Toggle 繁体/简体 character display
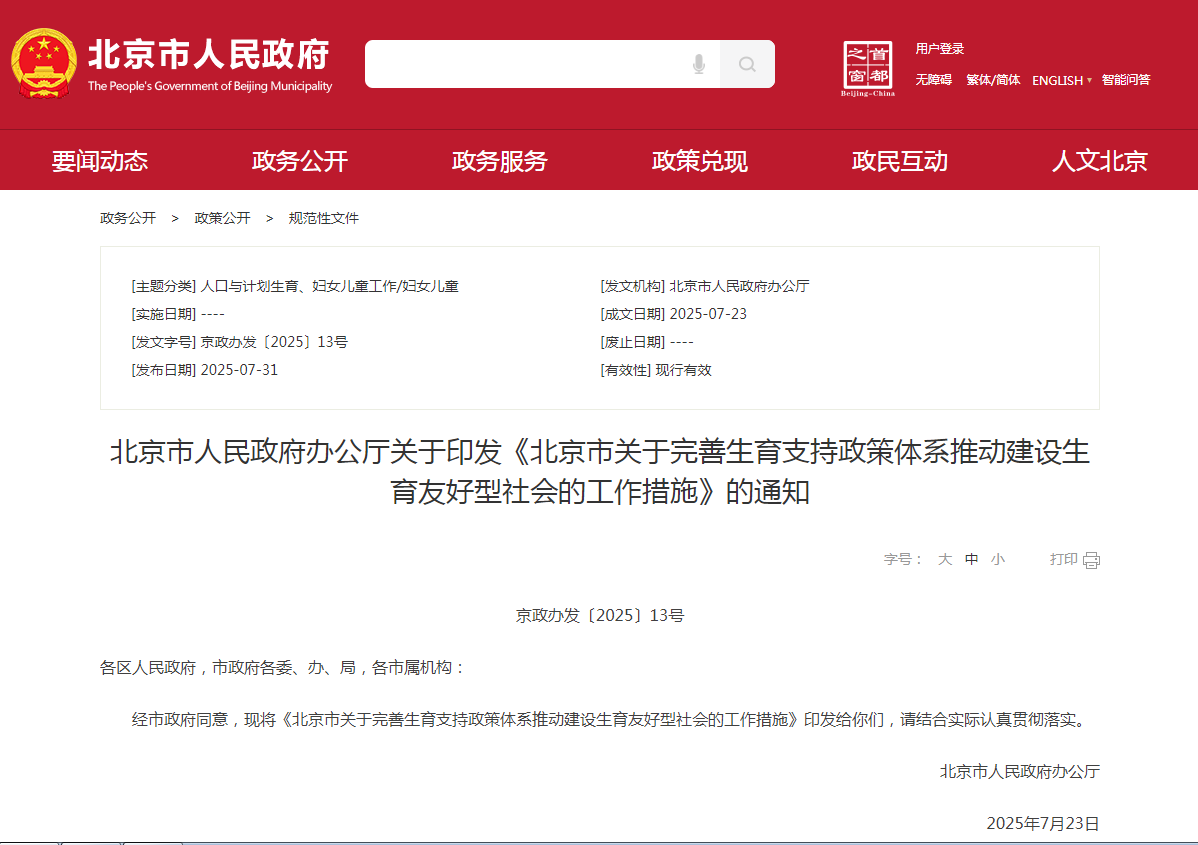Screen dimensions: 1198x845 992,80
